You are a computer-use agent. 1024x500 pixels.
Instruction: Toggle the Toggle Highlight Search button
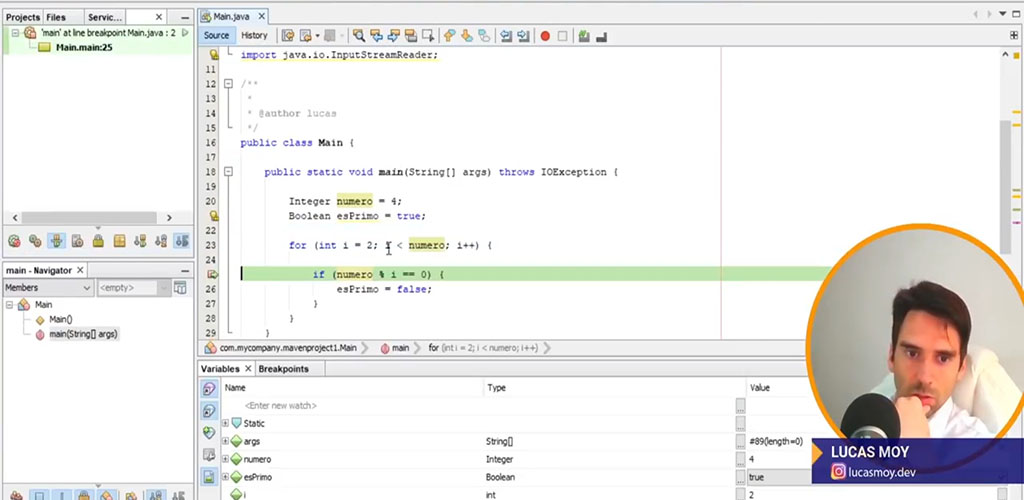(413, 36)
